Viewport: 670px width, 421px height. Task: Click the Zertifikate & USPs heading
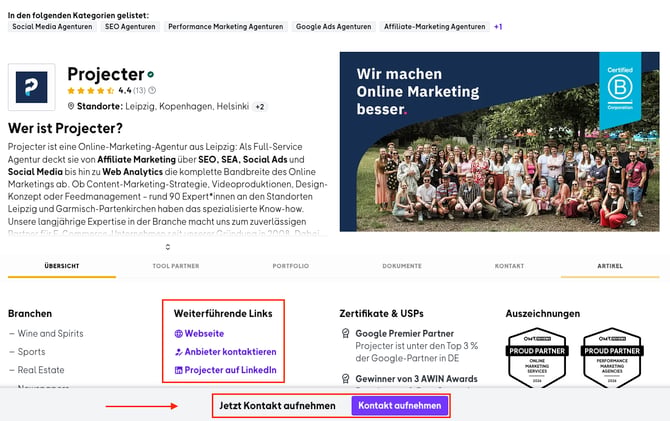click(x=382, y=314)
